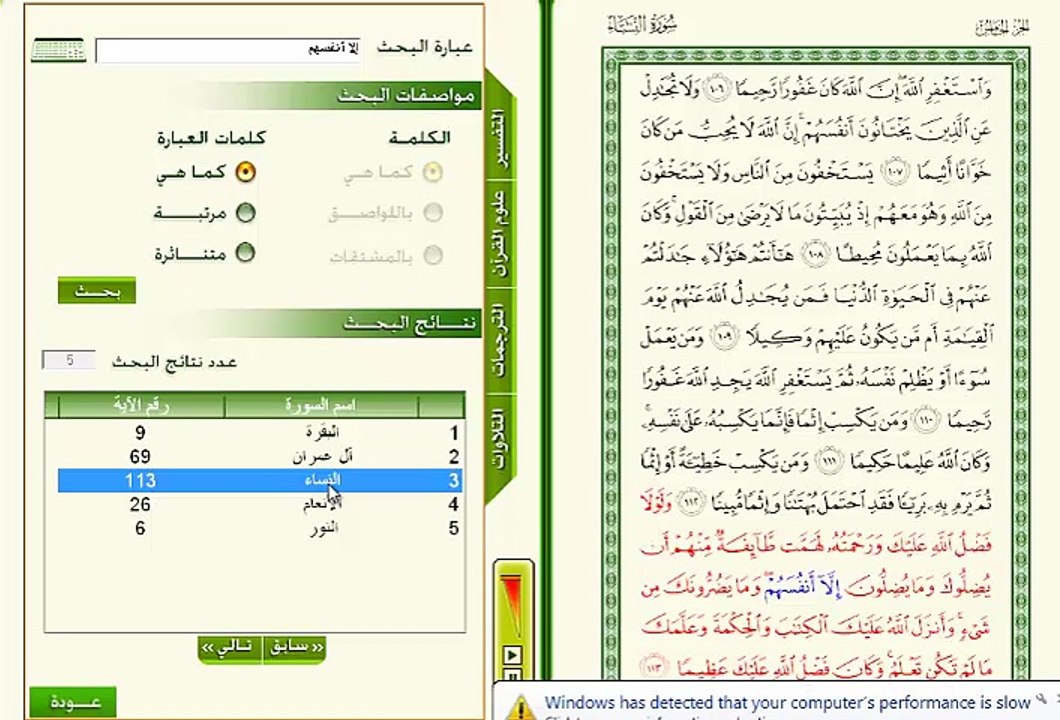Screen dimensions: 1060x720
Task: Click the search phrase input field
Action: (228, 50)
